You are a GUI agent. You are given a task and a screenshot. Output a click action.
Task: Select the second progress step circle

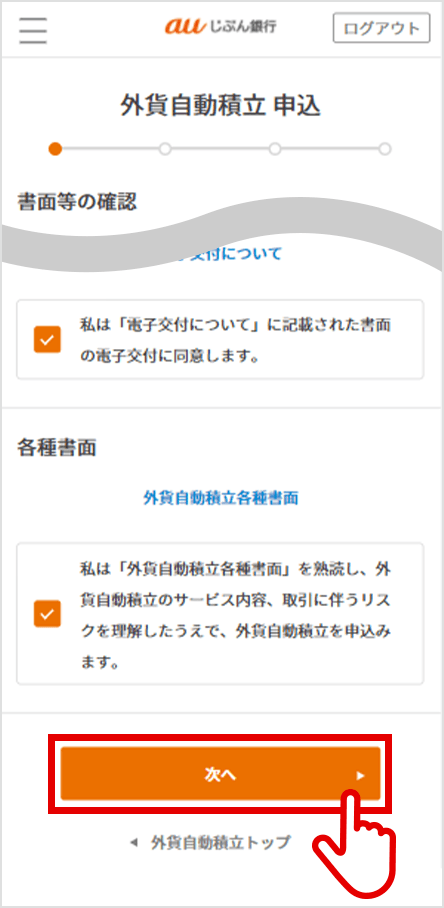tap(165, 149)
